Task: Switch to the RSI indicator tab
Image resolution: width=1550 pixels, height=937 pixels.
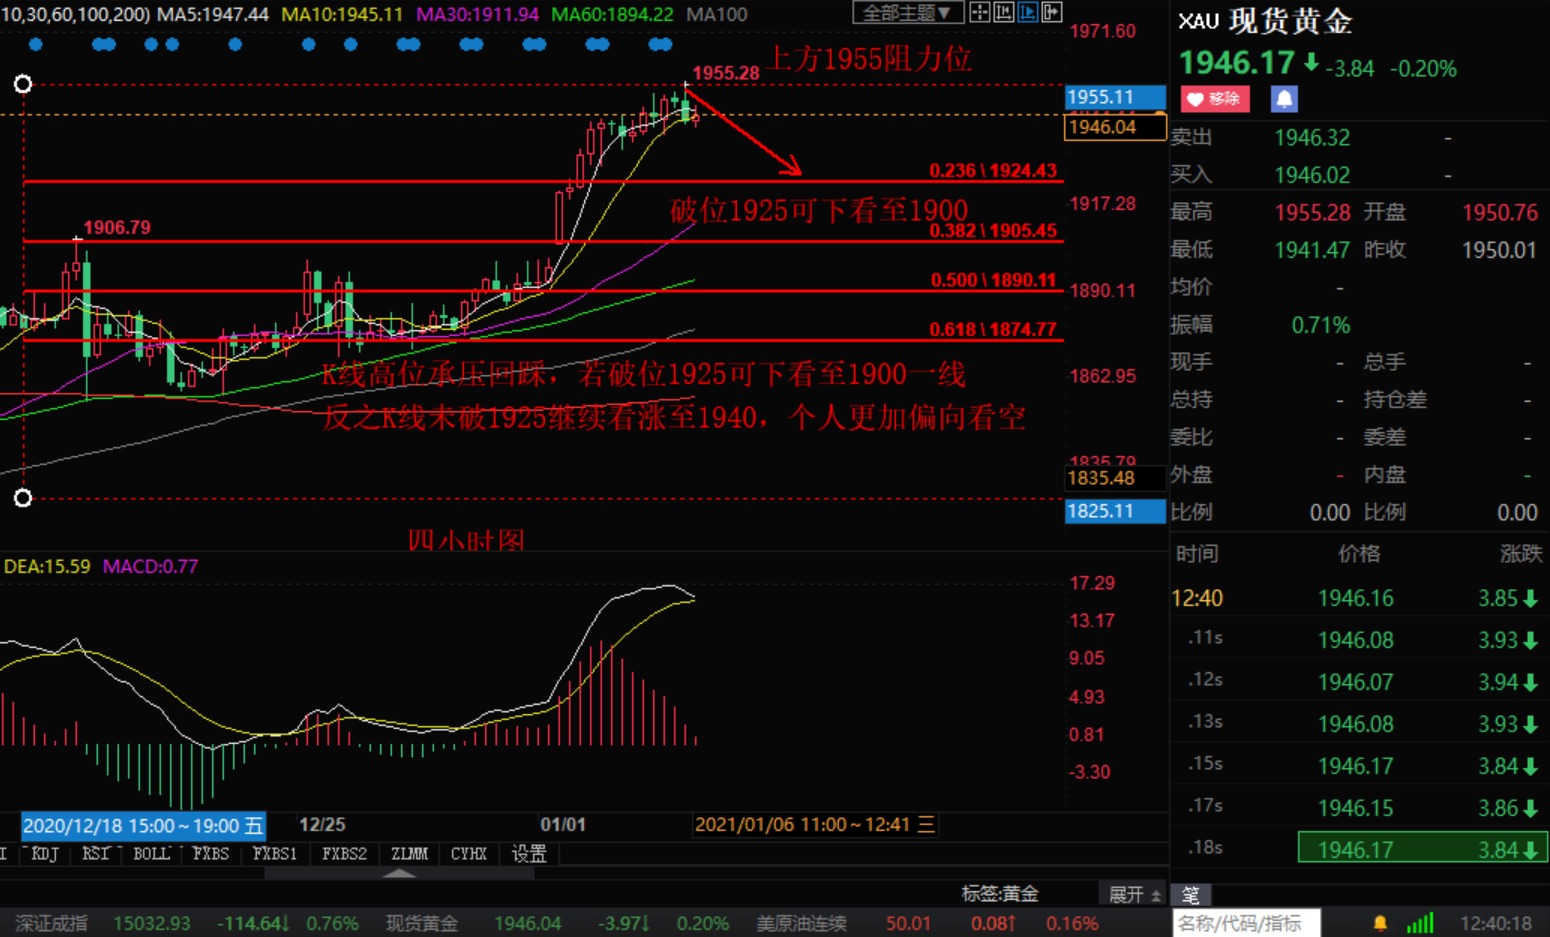Action: 96,854
